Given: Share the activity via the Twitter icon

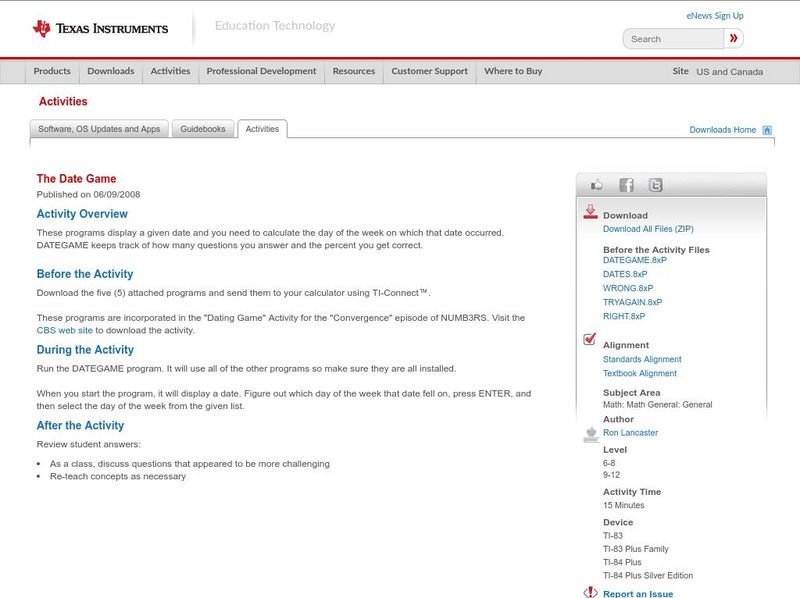Looking at the screenshot, I should (655, 184).
